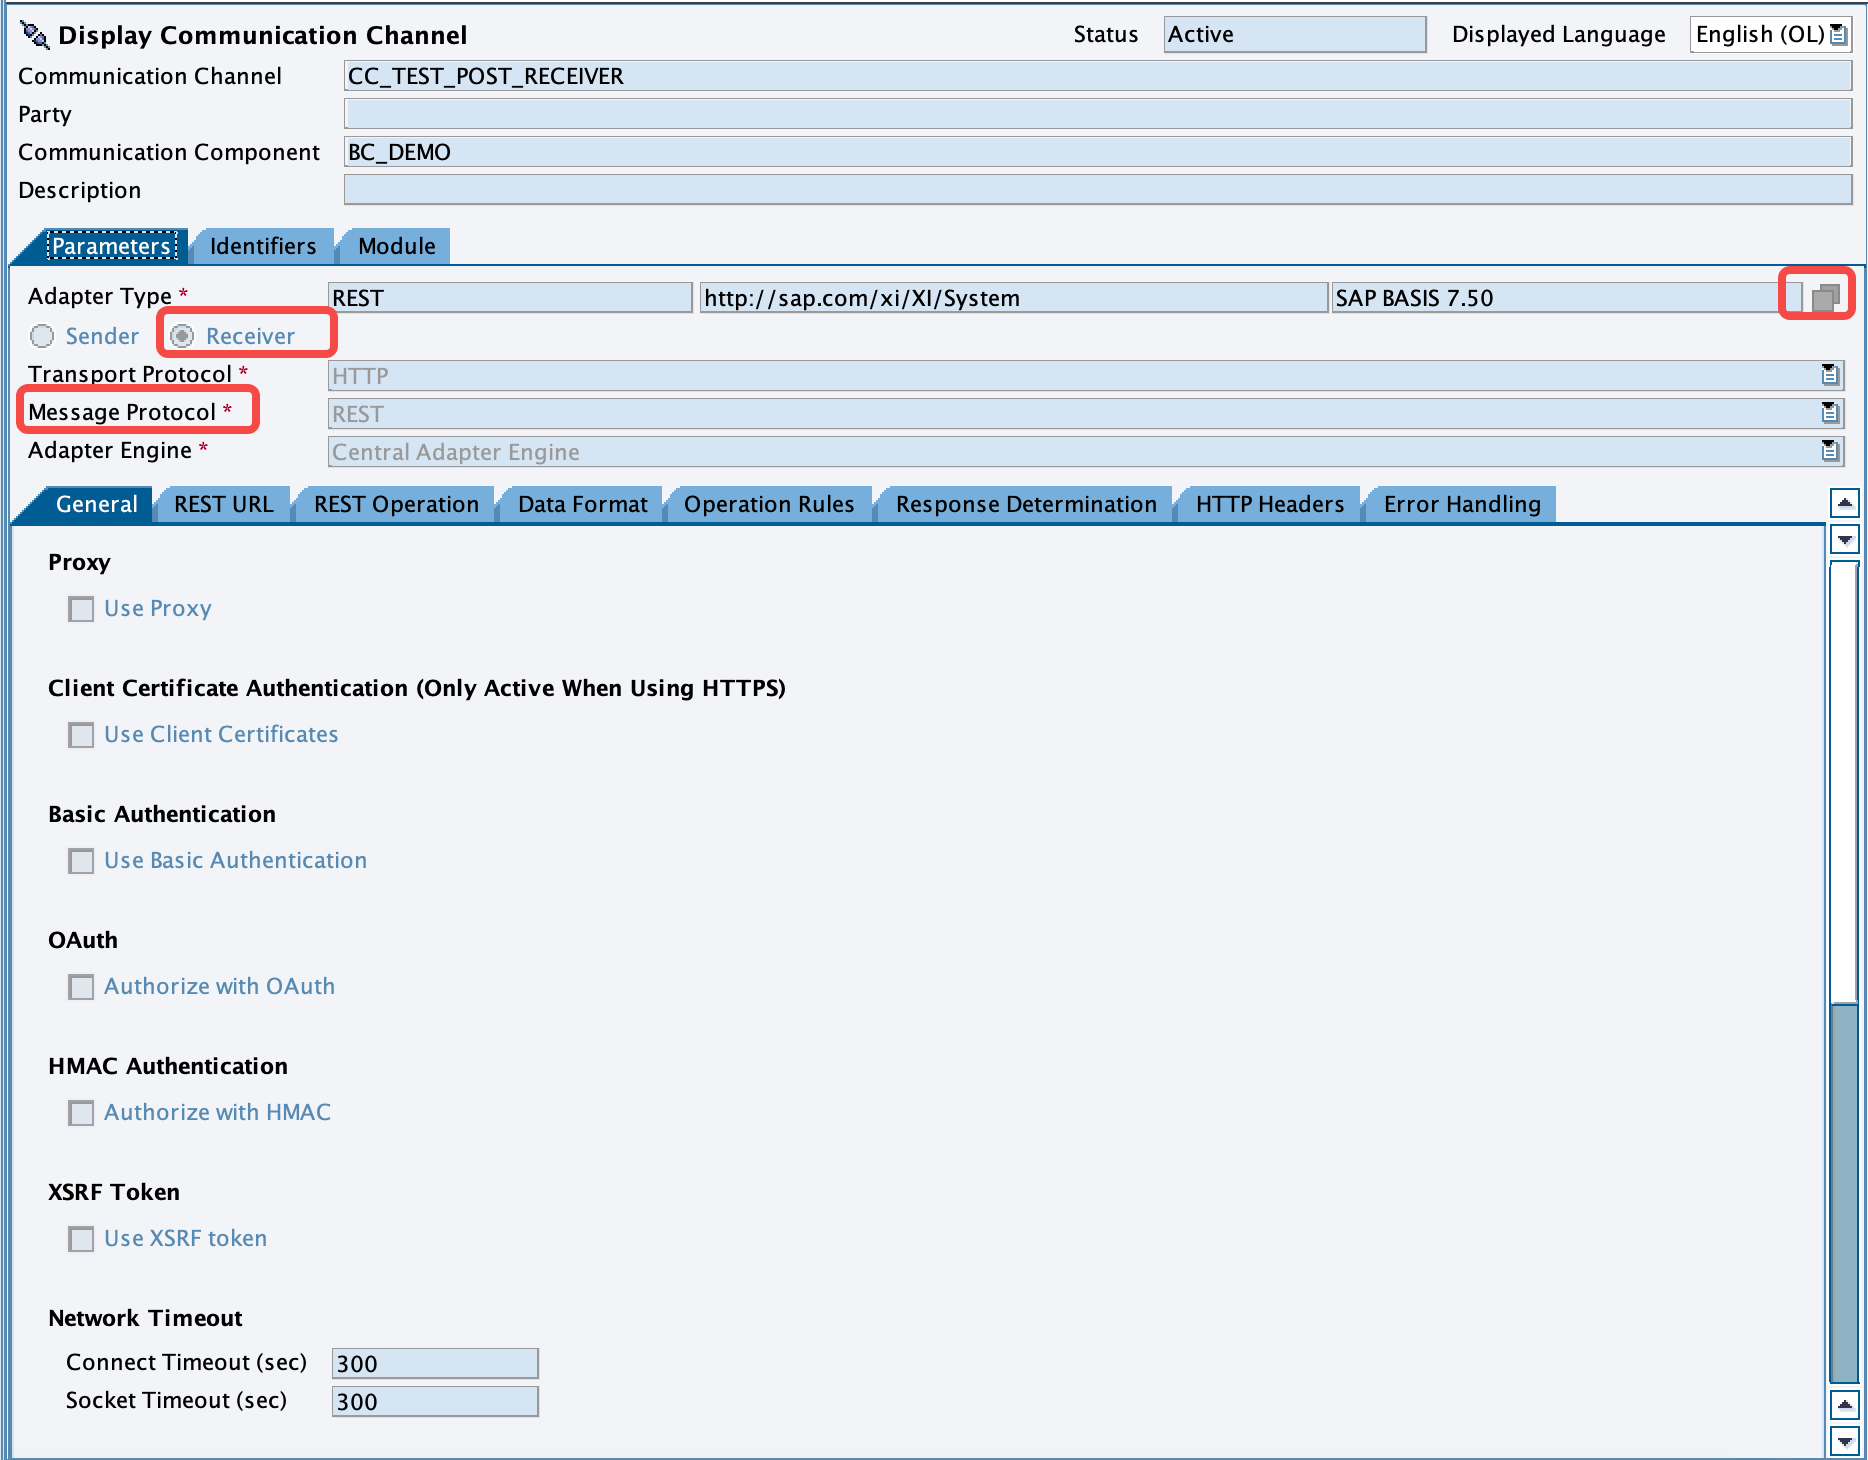Toggle Authorize with OAuth checkbox
1868x1460 pixels.
pyautogui.click(x=81, y=987)
